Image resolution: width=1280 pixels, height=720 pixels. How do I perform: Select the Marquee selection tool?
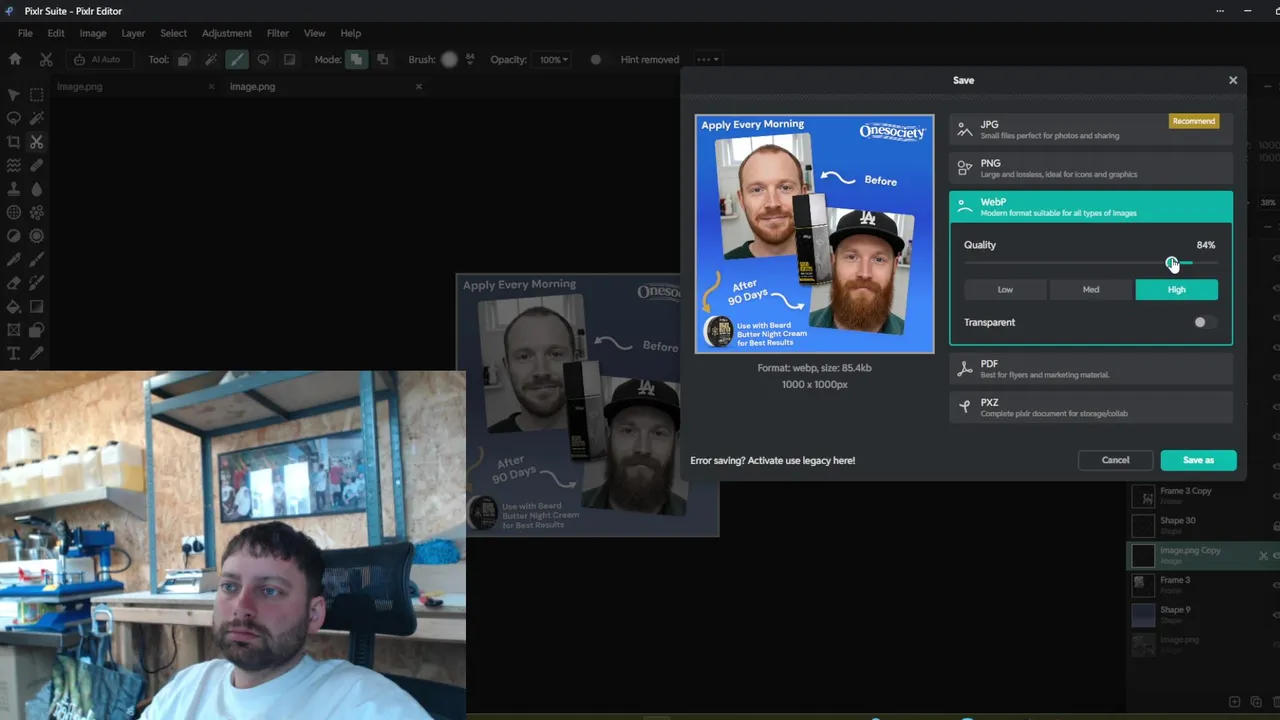coord(36,95)
